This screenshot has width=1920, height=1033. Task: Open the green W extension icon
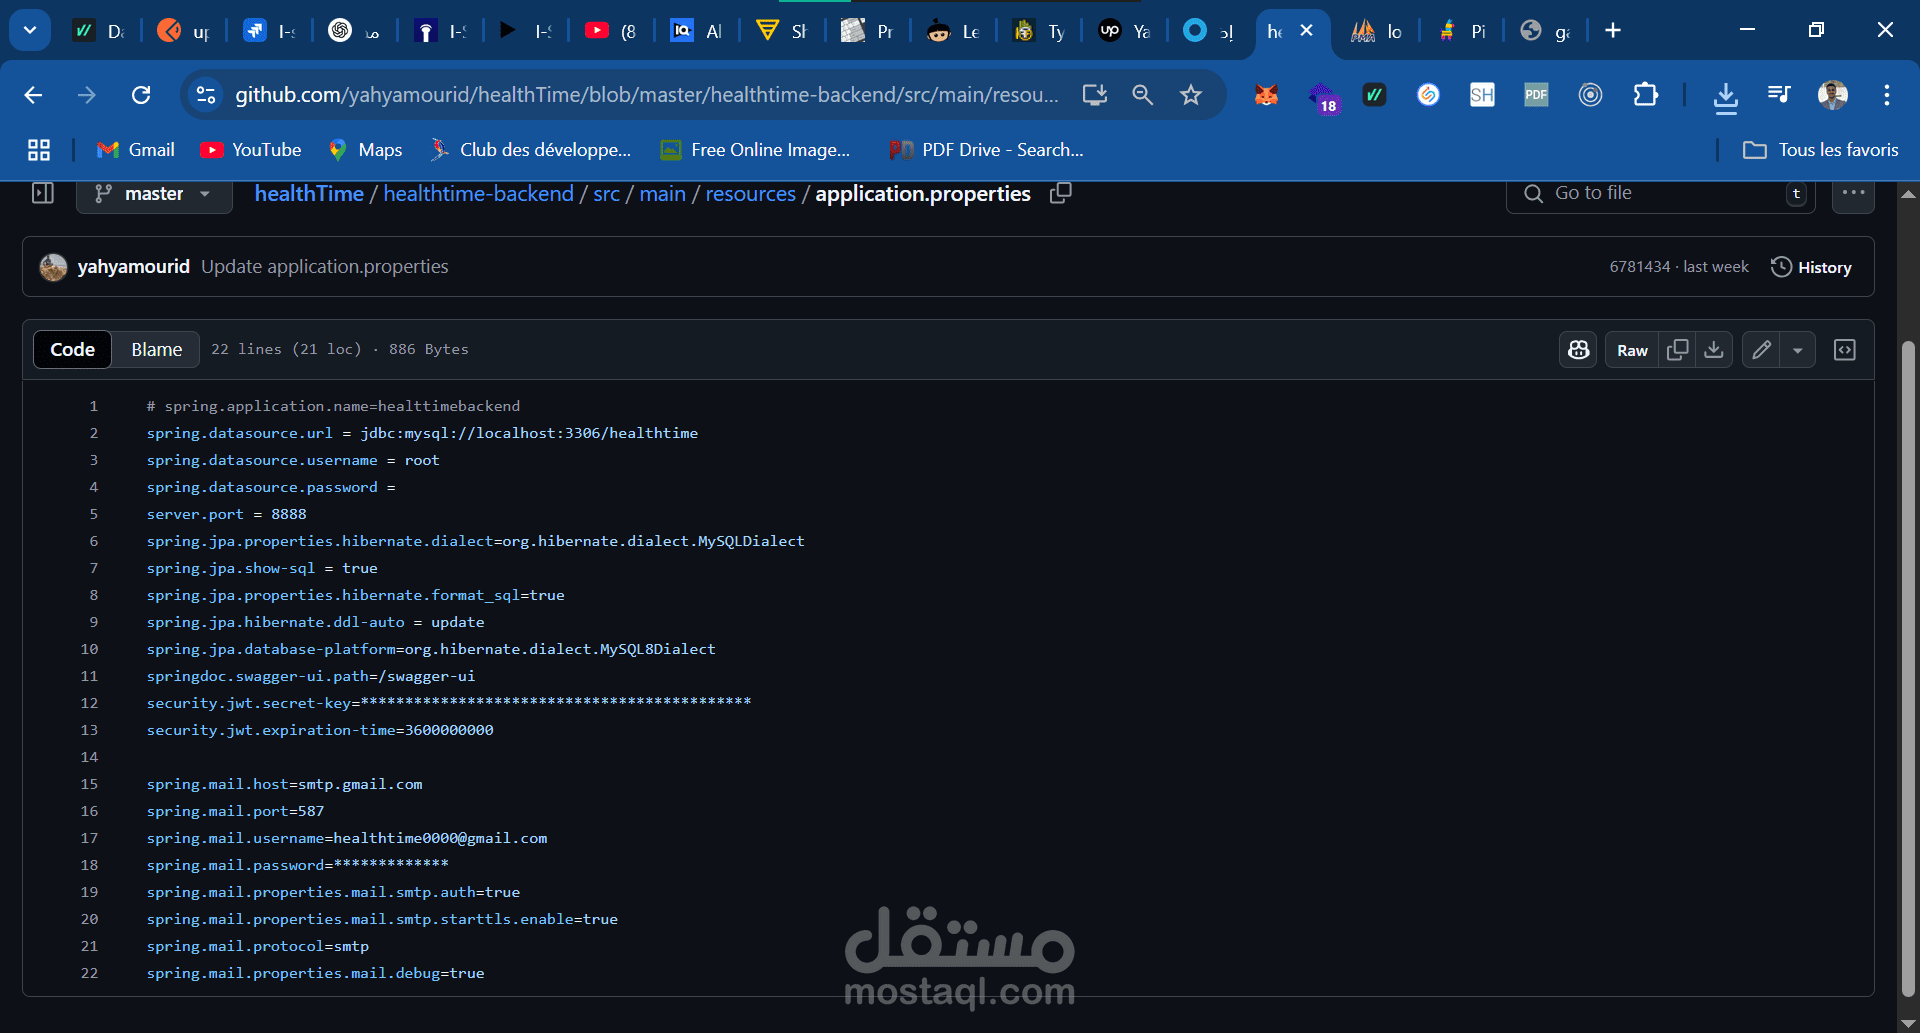pos(1375,95)
